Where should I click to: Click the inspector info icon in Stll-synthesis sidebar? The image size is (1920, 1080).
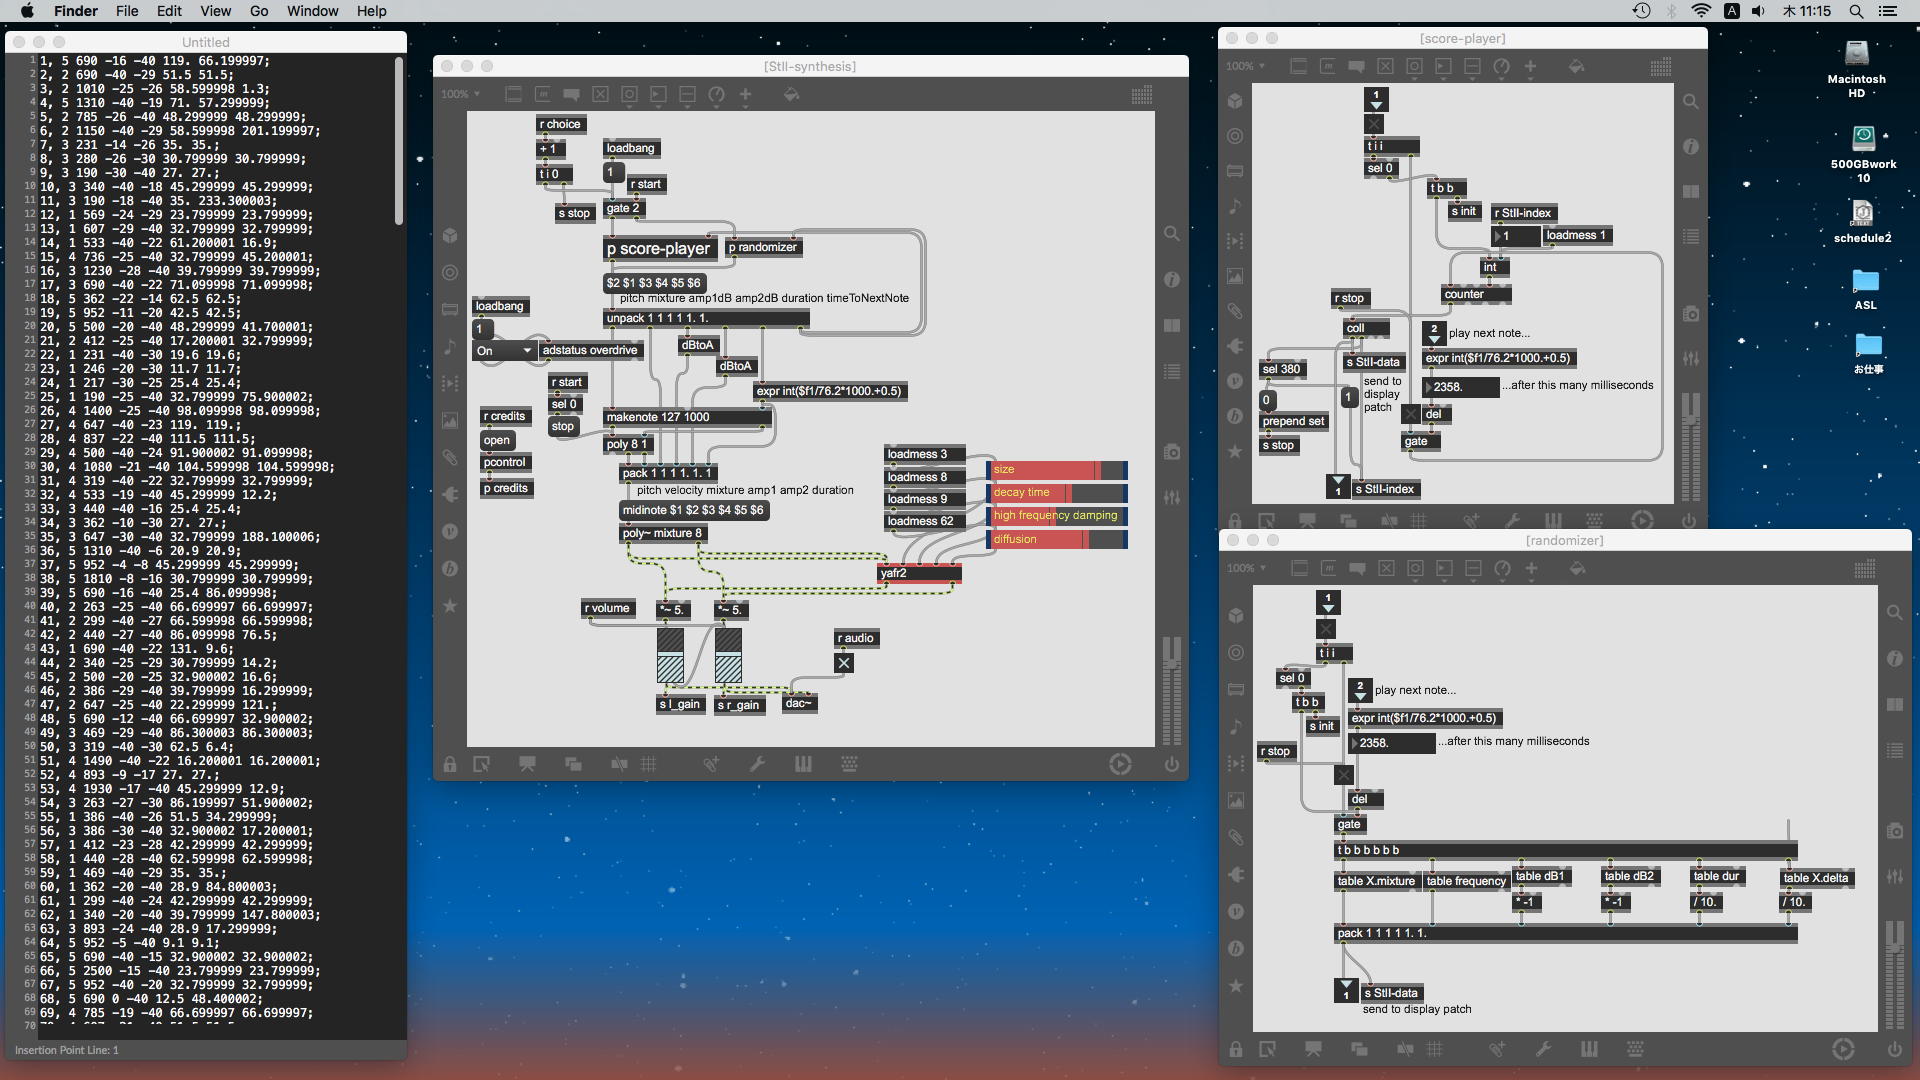pyautogui.click(x=1171, y=280)
